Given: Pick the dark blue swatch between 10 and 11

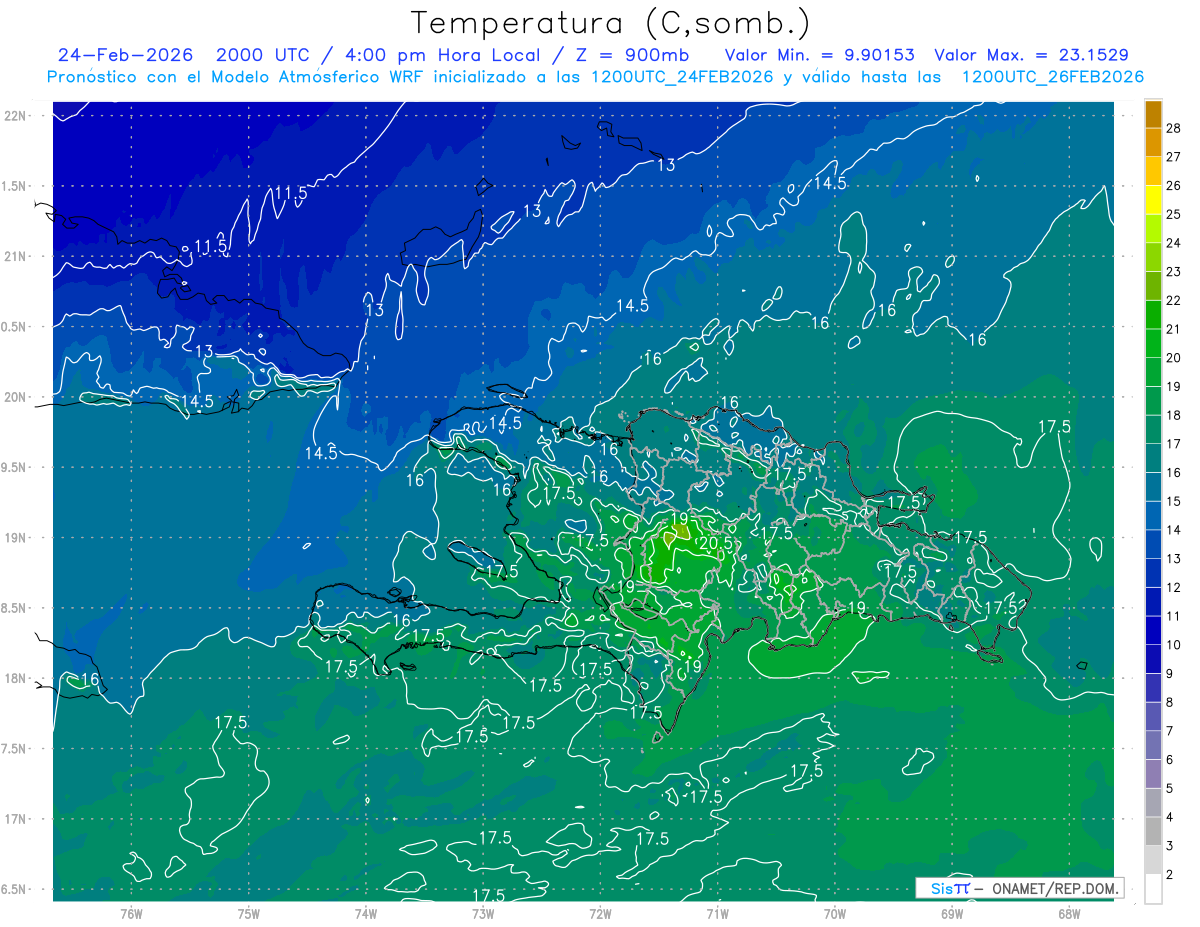Looking at the screenshot, I should 1153,630.
